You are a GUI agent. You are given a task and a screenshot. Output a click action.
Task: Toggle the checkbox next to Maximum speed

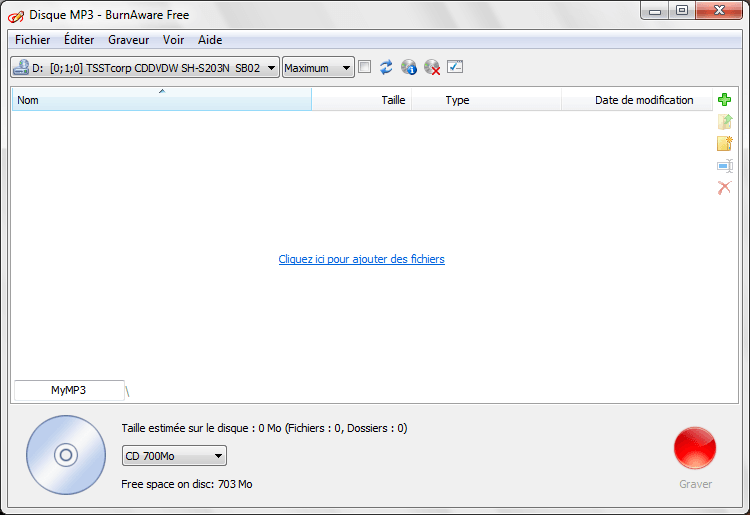[x=365, y=67]
